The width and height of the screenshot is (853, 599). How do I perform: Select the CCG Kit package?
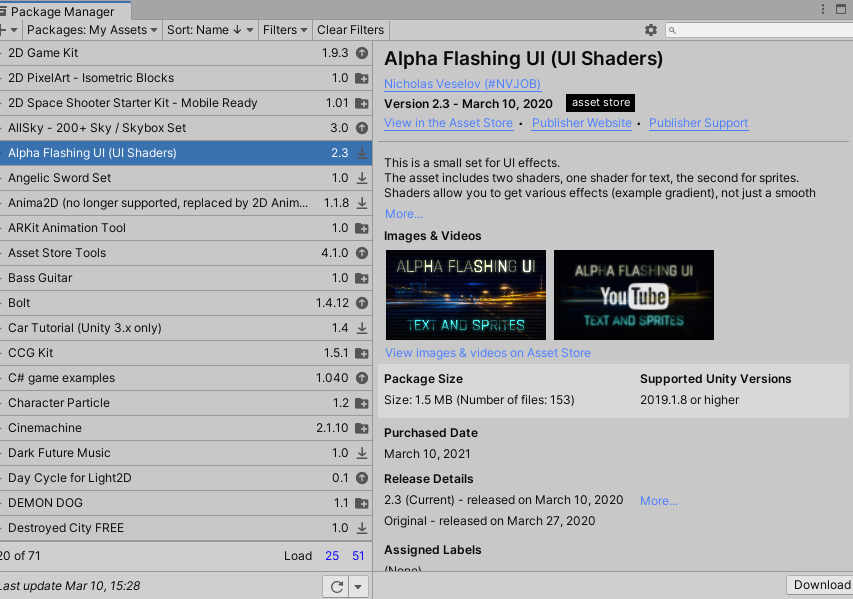coord(186,353)
